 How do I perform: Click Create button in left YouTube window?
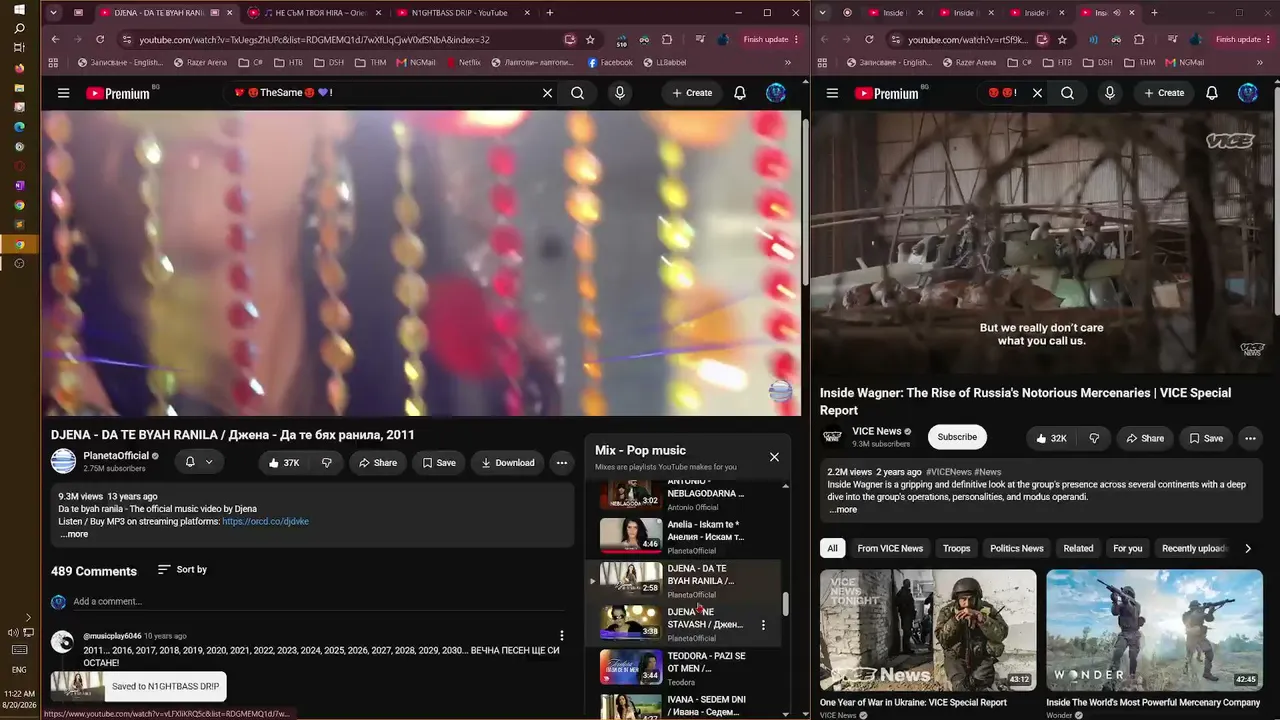click(692, 93)
